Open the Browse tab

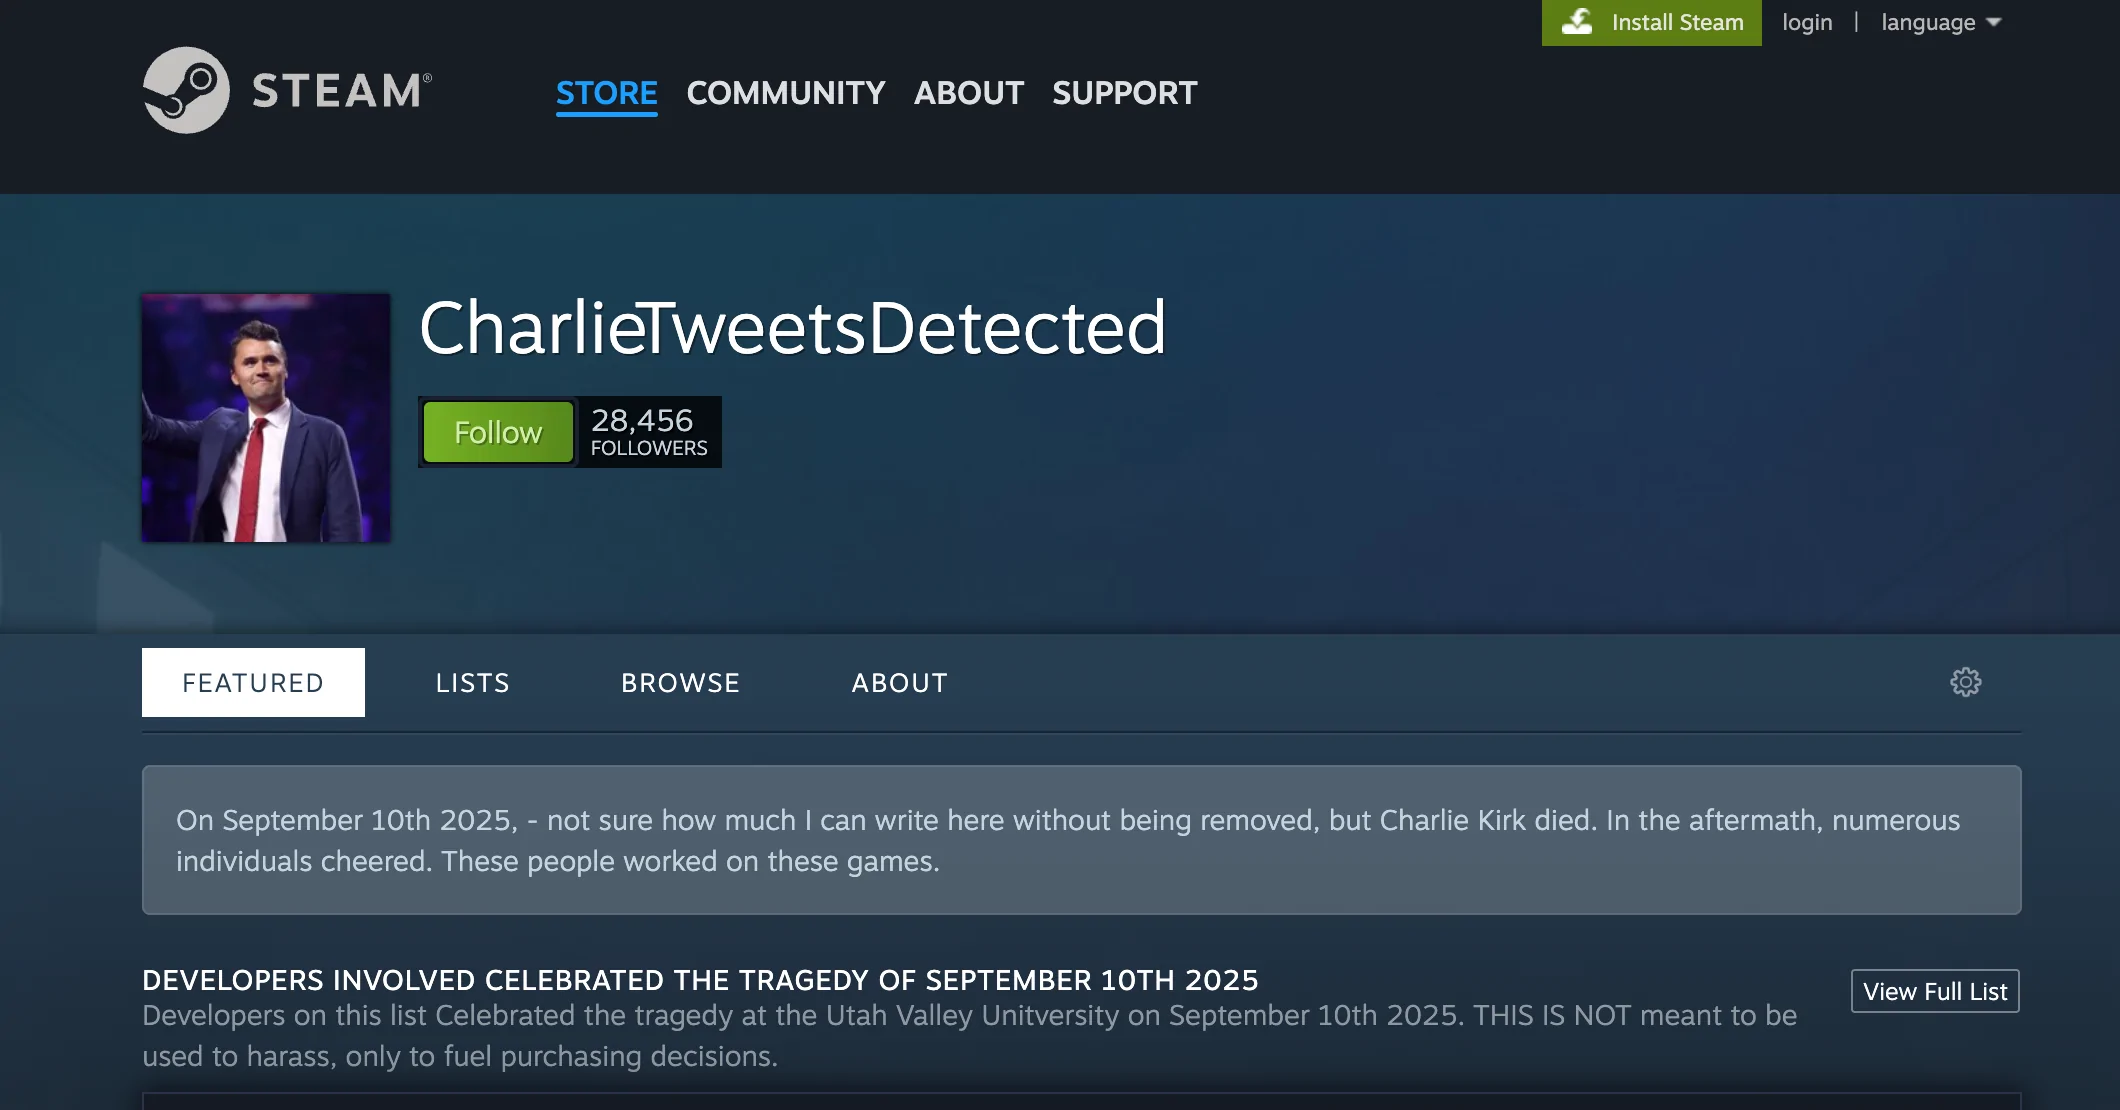[681, 682]
